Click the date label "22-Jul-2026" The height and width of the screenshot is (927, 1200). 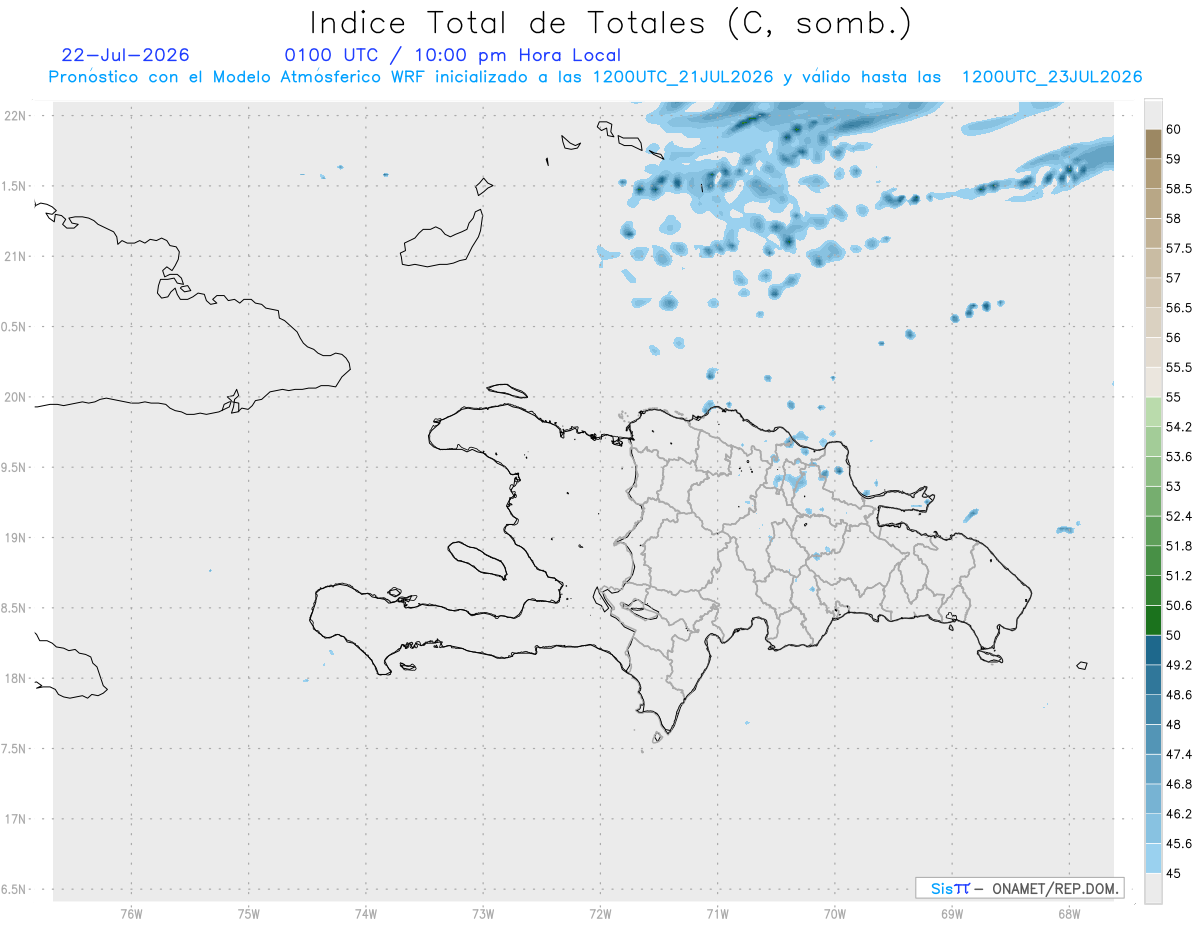tap(125, 55)
